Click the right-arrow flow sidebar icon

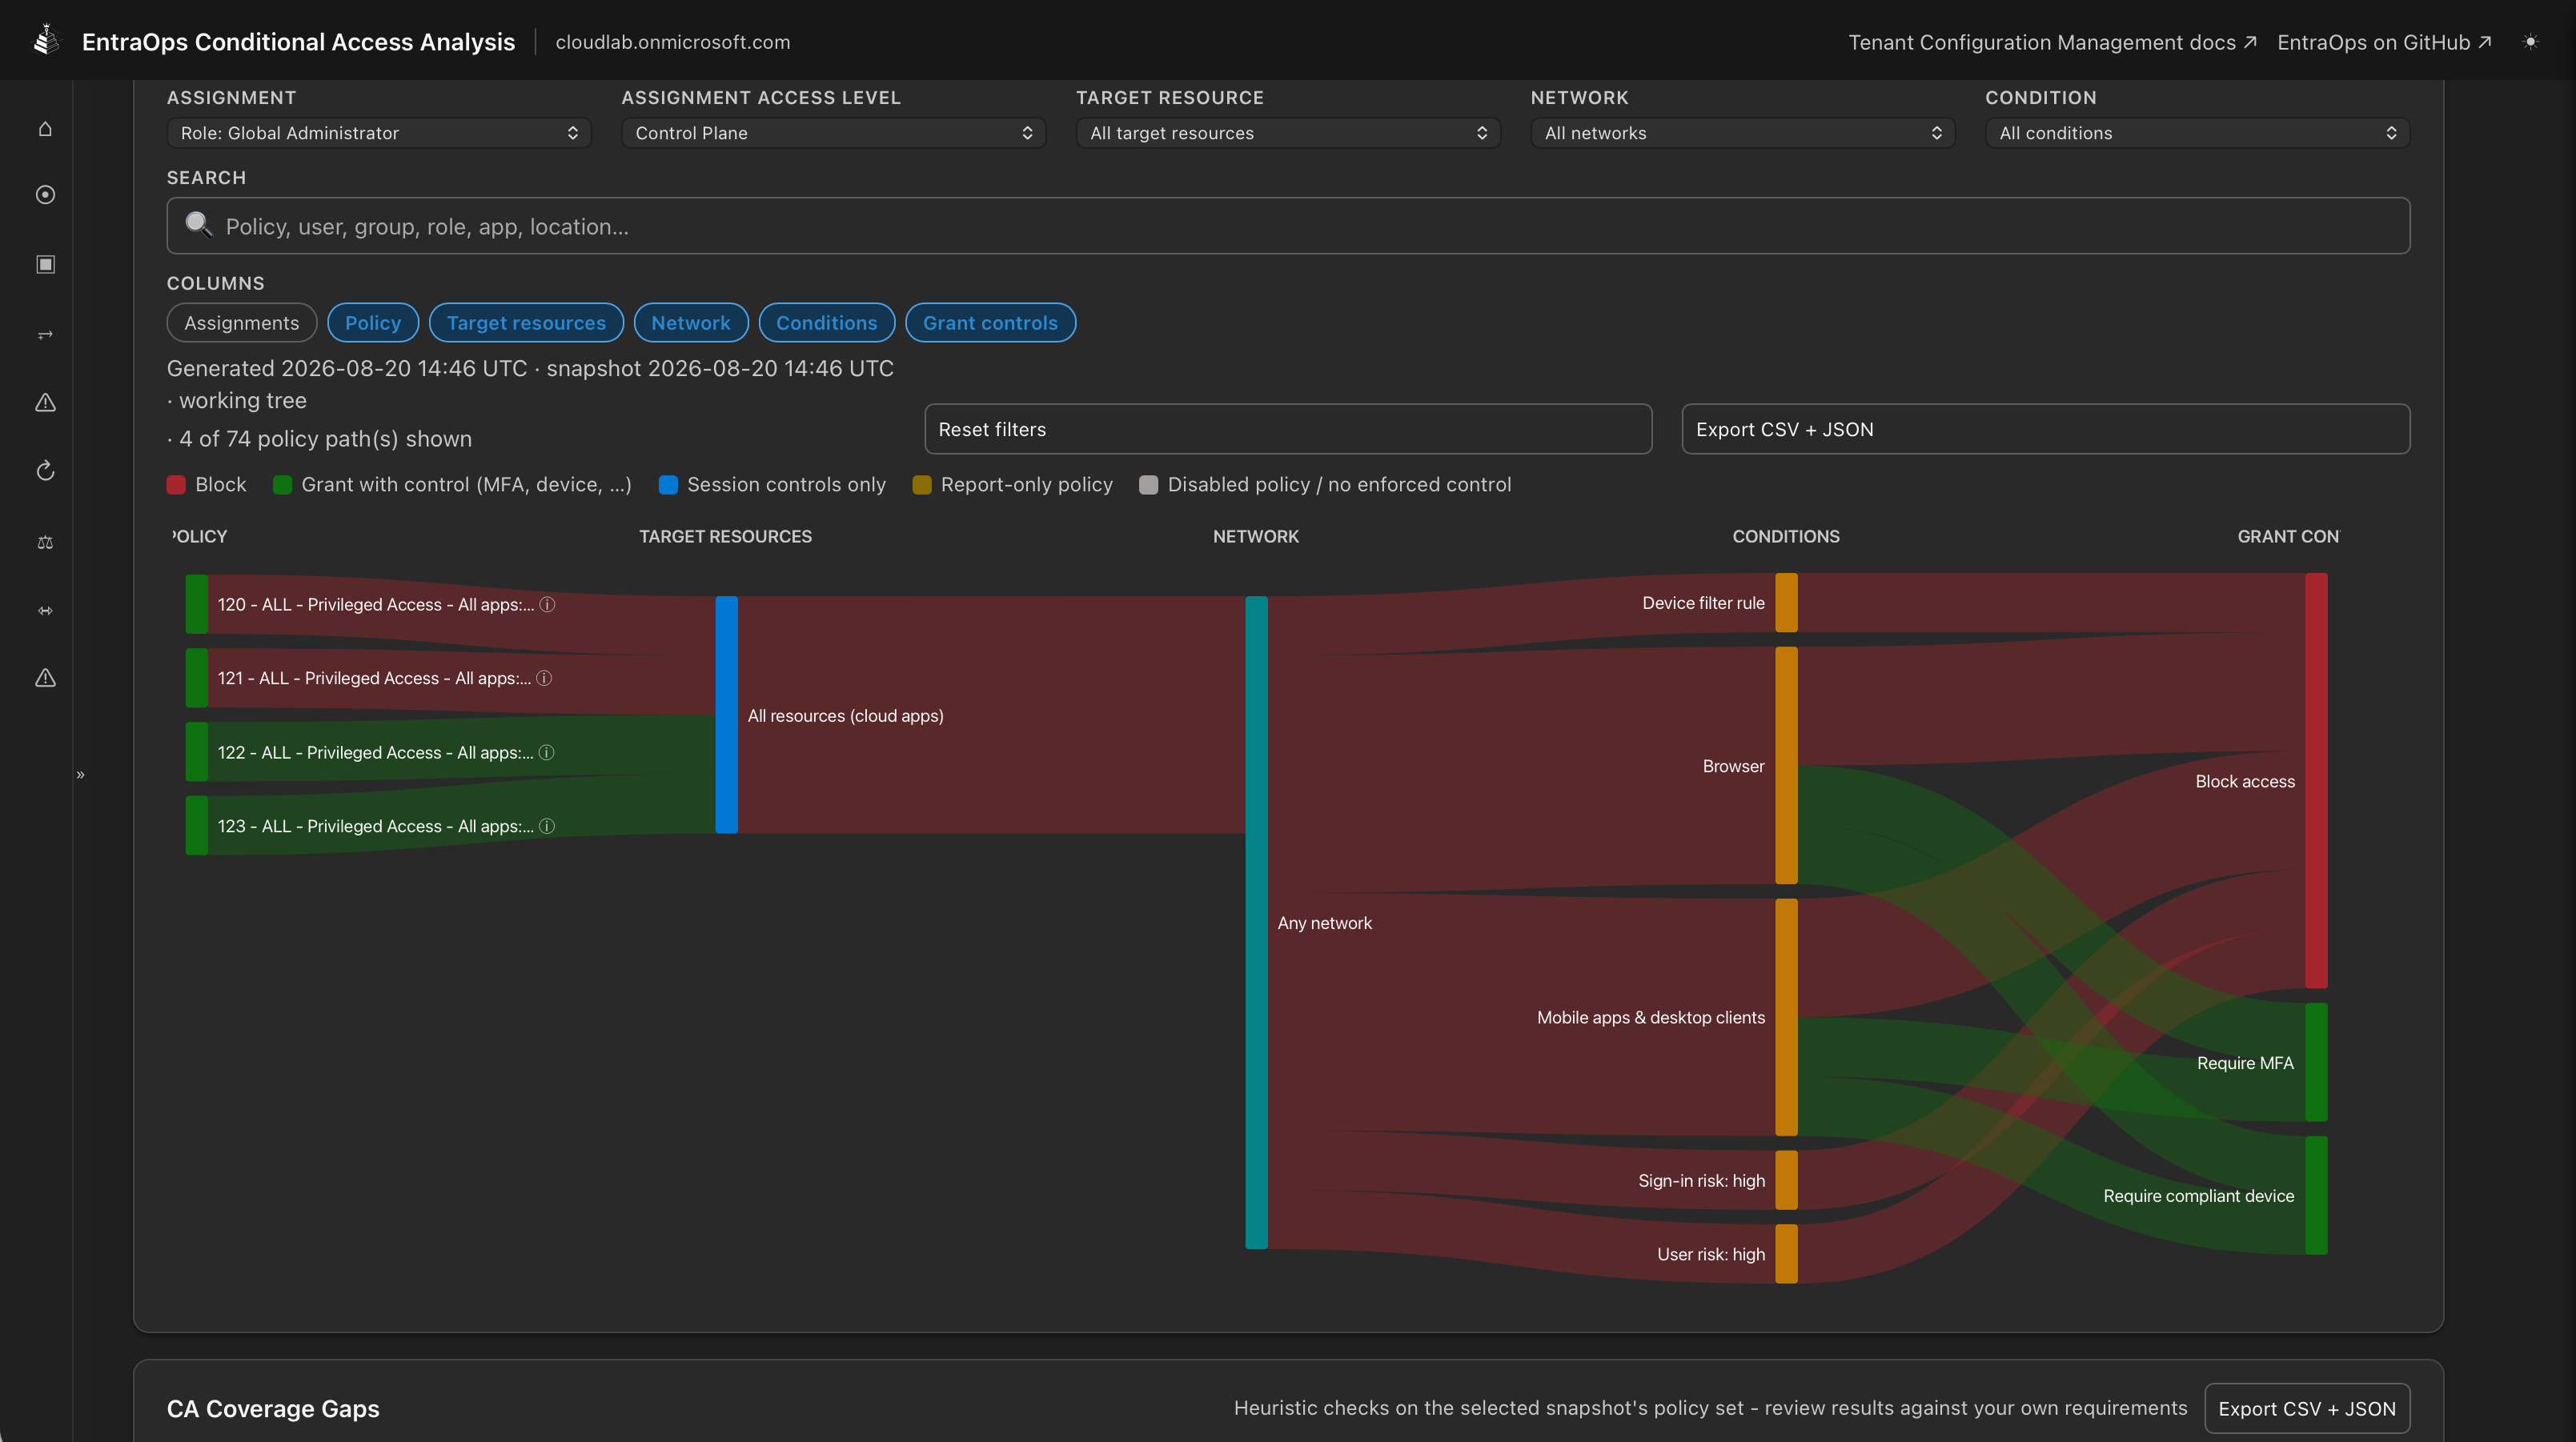(45, 334)
